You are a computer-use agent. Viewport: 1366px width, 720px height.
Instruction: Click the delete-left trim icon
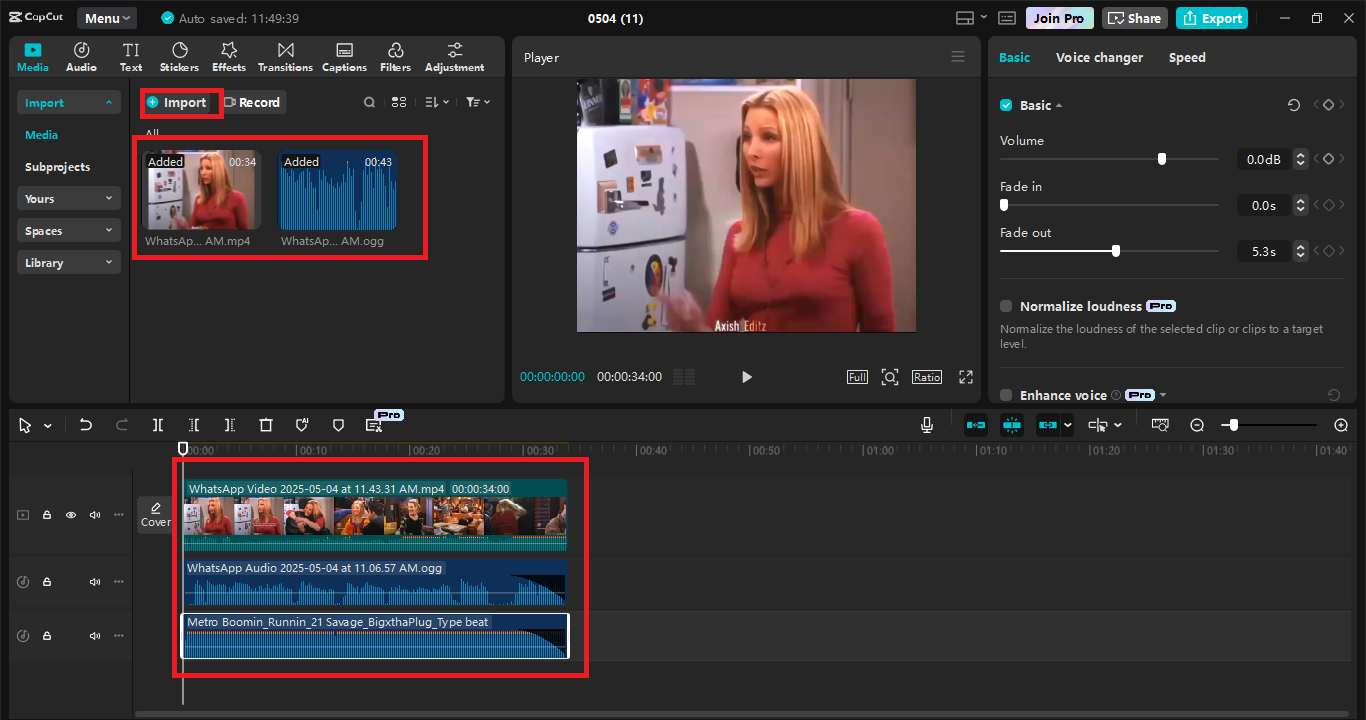click(x=194, y=425)
